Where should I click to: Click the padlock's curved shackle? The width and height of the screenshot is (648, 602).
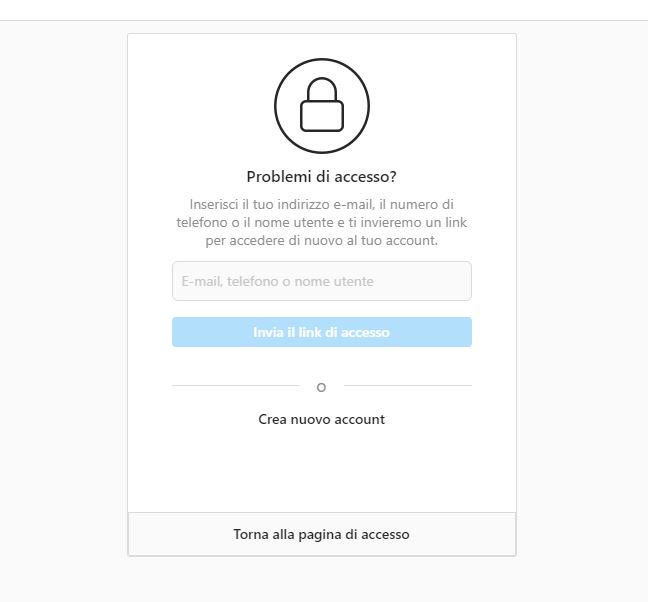pyautogui.click(x=322, y=88)
